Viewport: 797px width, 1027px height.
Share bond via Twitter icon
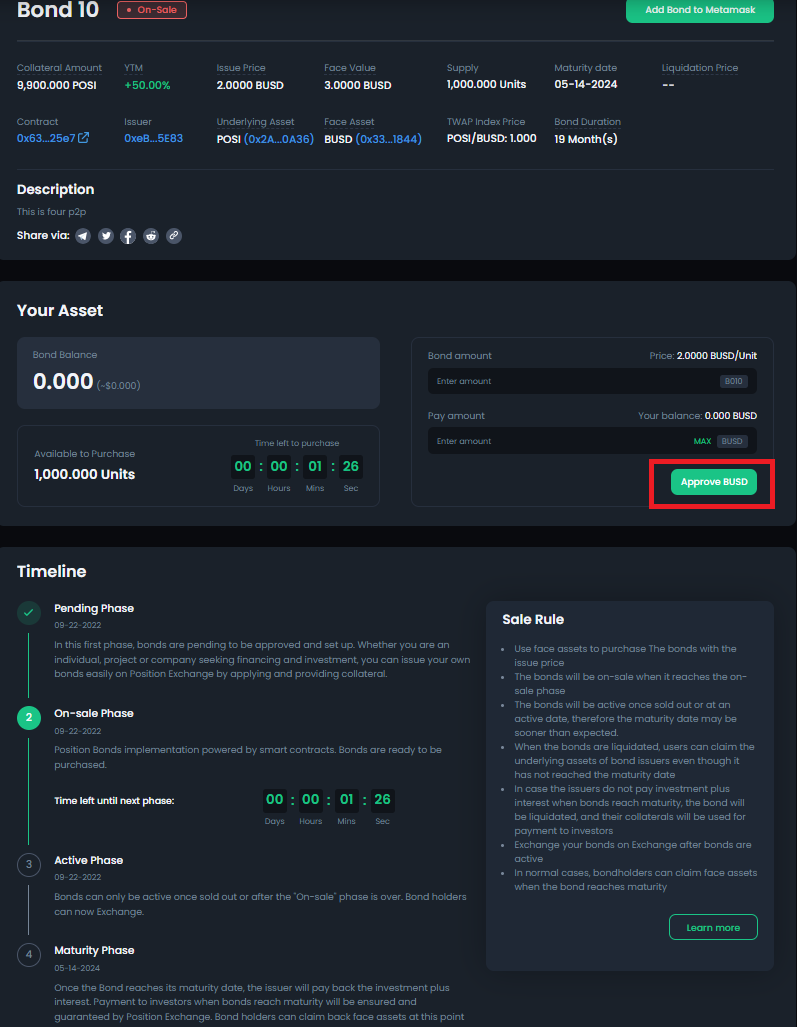(106, 236)
